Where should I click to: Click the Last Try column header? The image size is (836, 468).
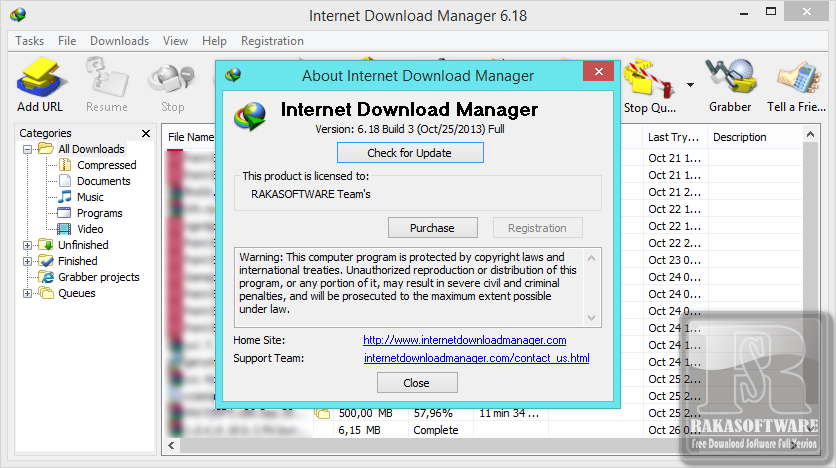point(674,137)
